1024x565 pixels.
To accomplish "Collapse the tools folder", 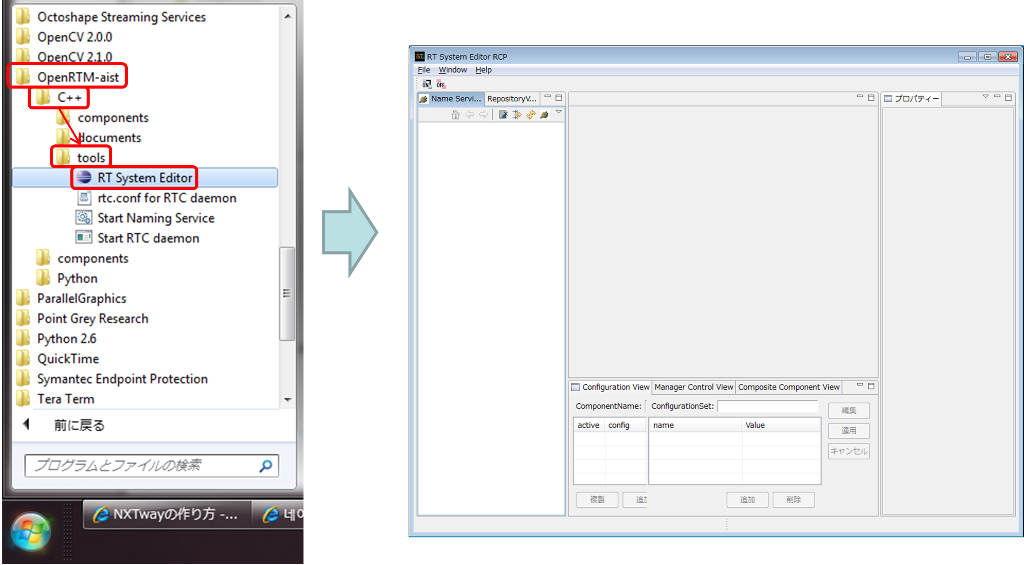I will pos(80,157).
